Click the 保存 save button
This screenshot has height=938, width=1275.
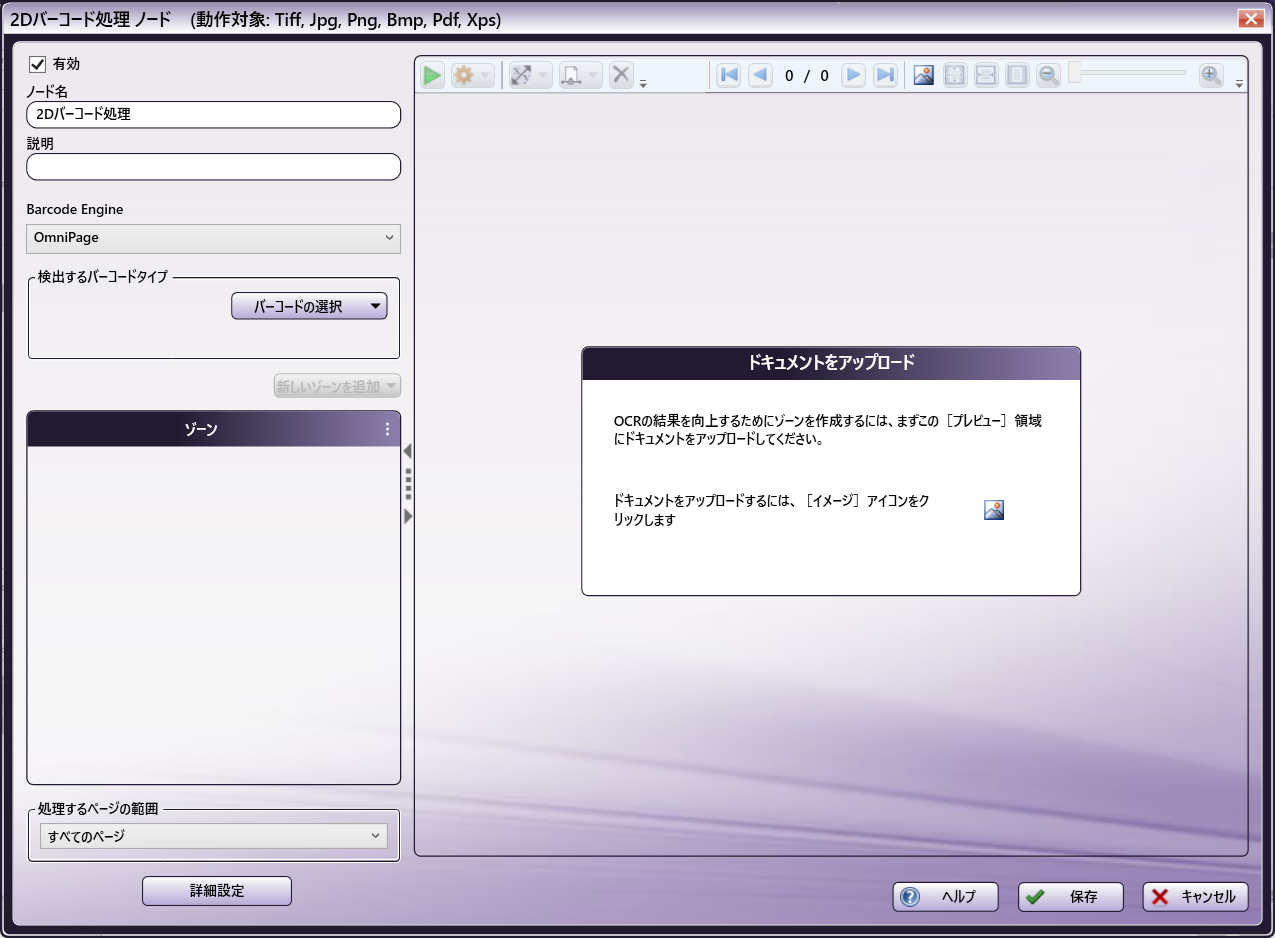[1071, 897]
